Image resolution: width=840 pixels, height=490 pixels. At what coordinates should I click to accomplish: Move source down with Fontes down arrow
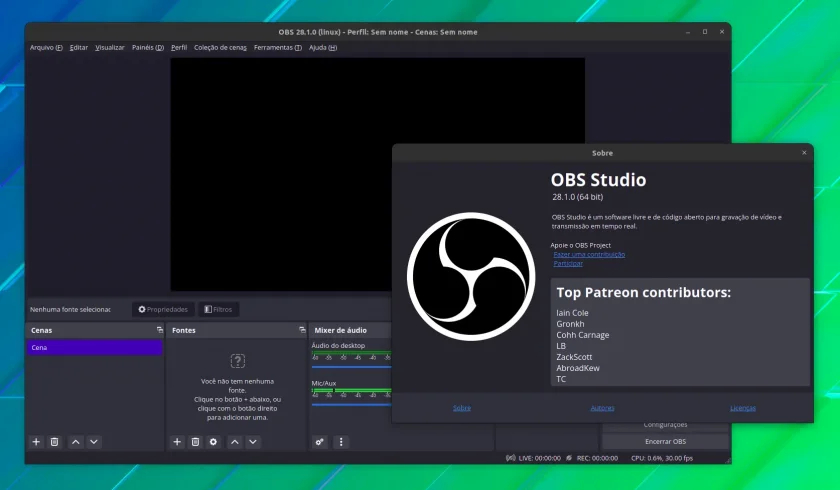click(253, 442)
